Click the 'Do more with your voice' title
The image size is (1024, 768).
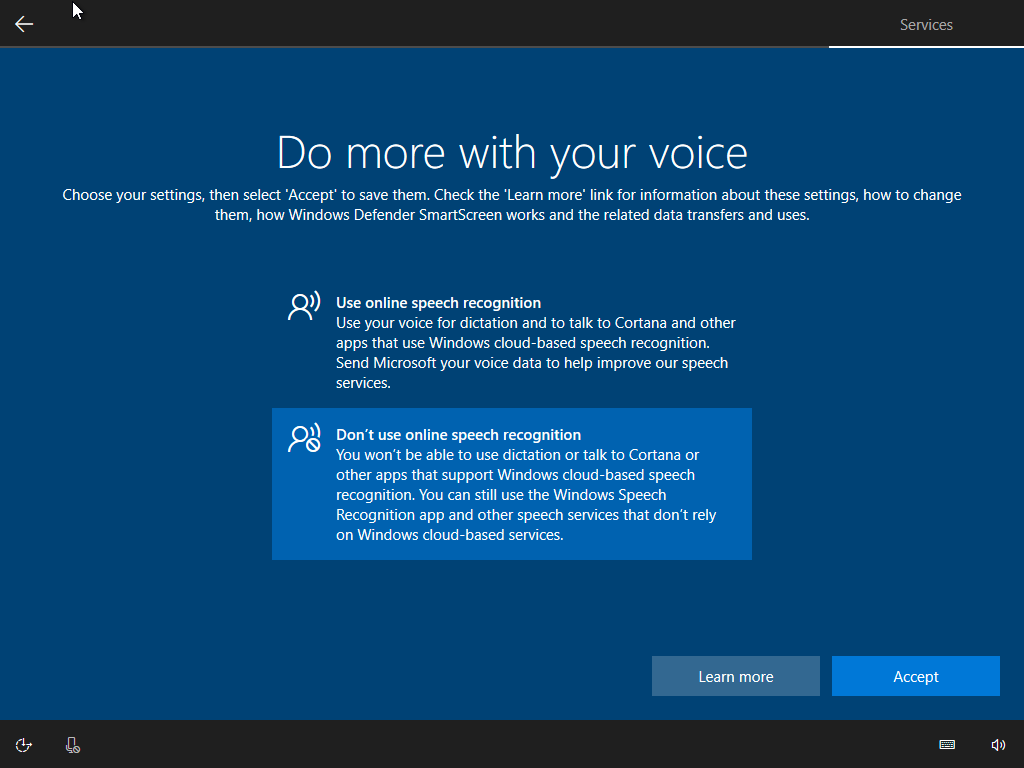(512, 153)
